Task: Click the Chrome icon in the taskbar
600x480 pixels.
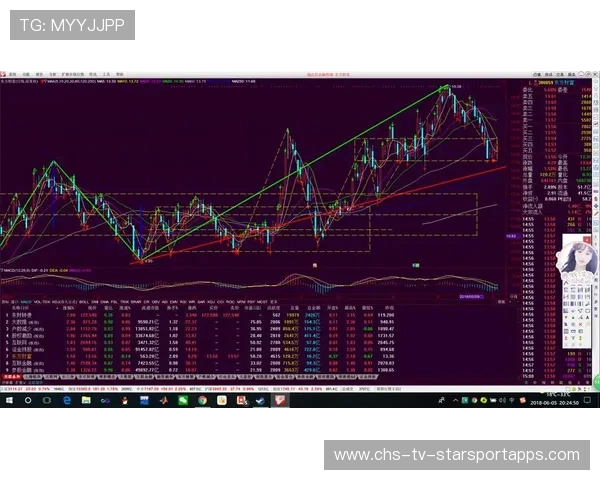Action: [202, 400]
